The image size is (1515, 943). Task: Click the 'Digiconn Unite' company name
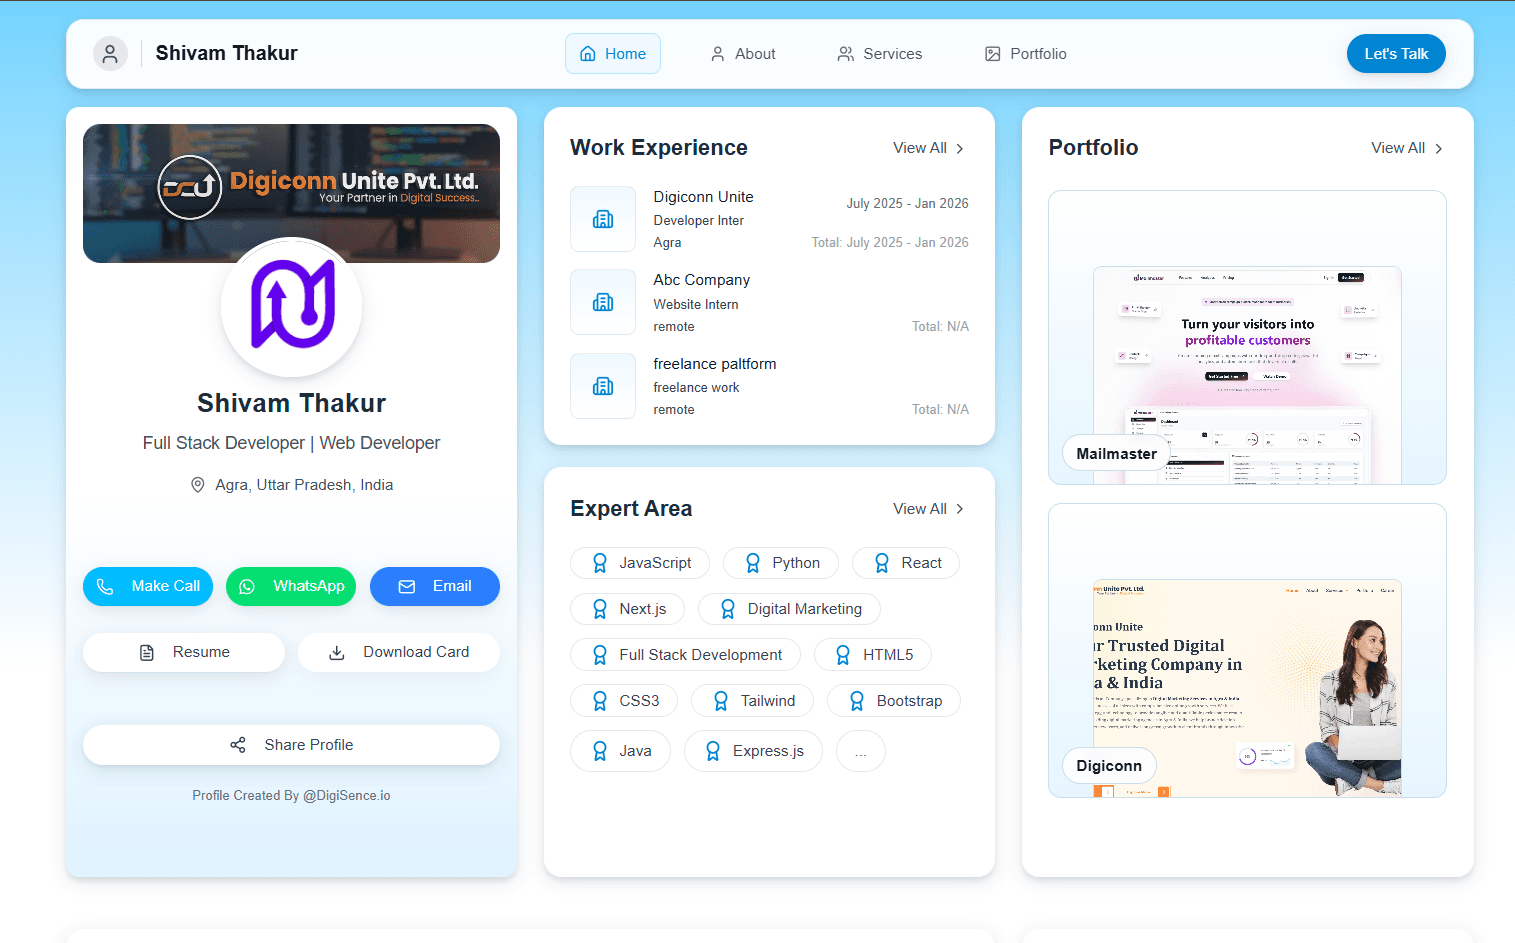(704, 197)
